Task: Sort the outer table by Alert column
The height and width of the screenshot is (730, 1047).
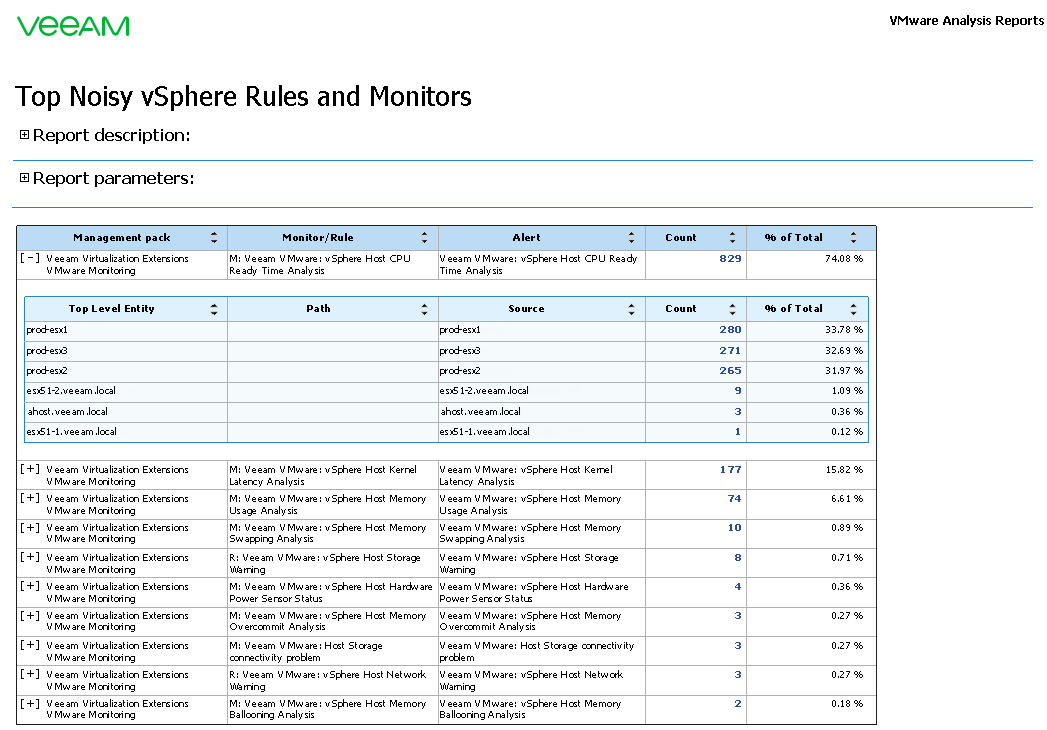Action: click(631, 238)
